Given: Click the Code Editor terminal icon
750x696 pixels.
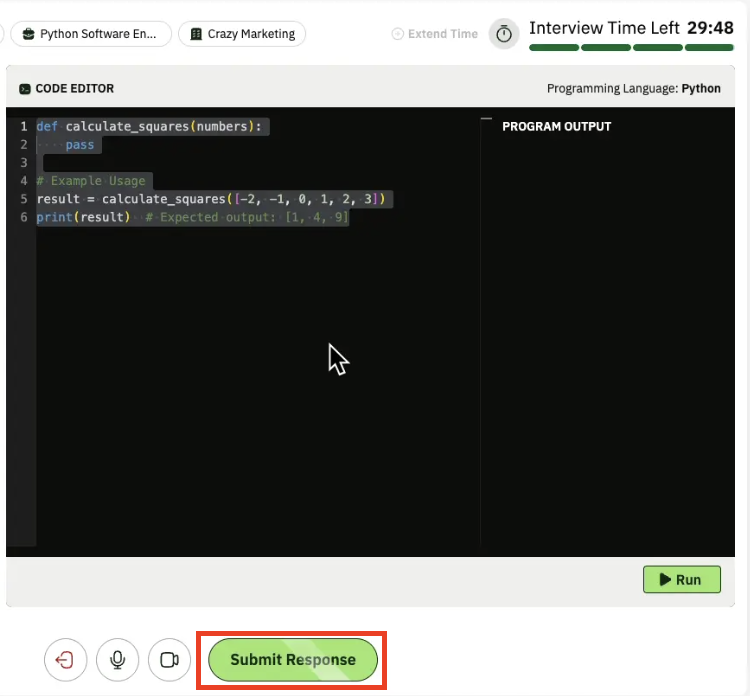Looking at the screenshot, I should tap(25, 89).
